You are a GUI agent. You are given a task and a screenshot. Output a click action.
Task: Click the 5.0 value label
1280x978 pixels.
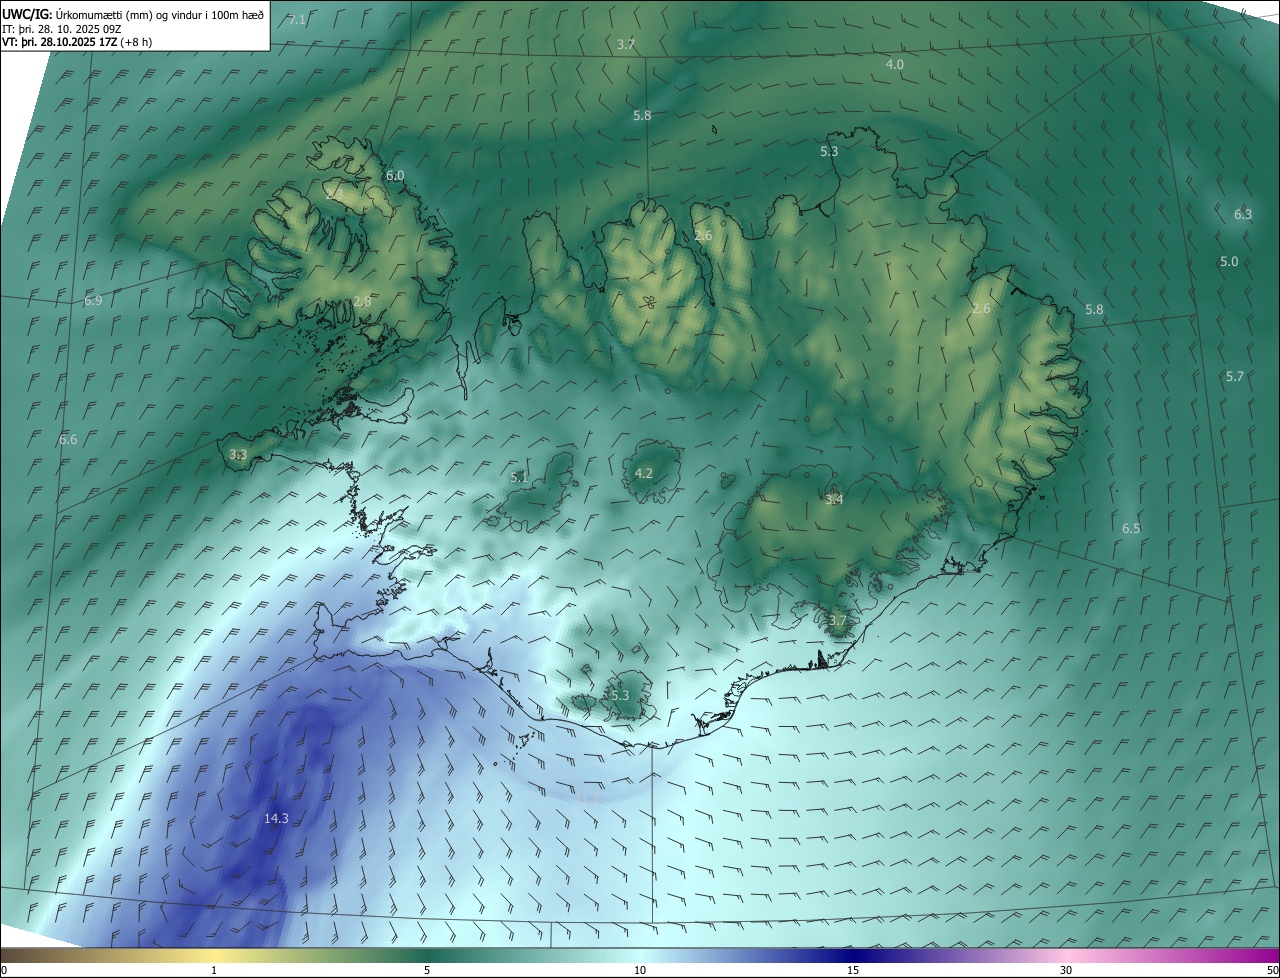[1229, 262]
